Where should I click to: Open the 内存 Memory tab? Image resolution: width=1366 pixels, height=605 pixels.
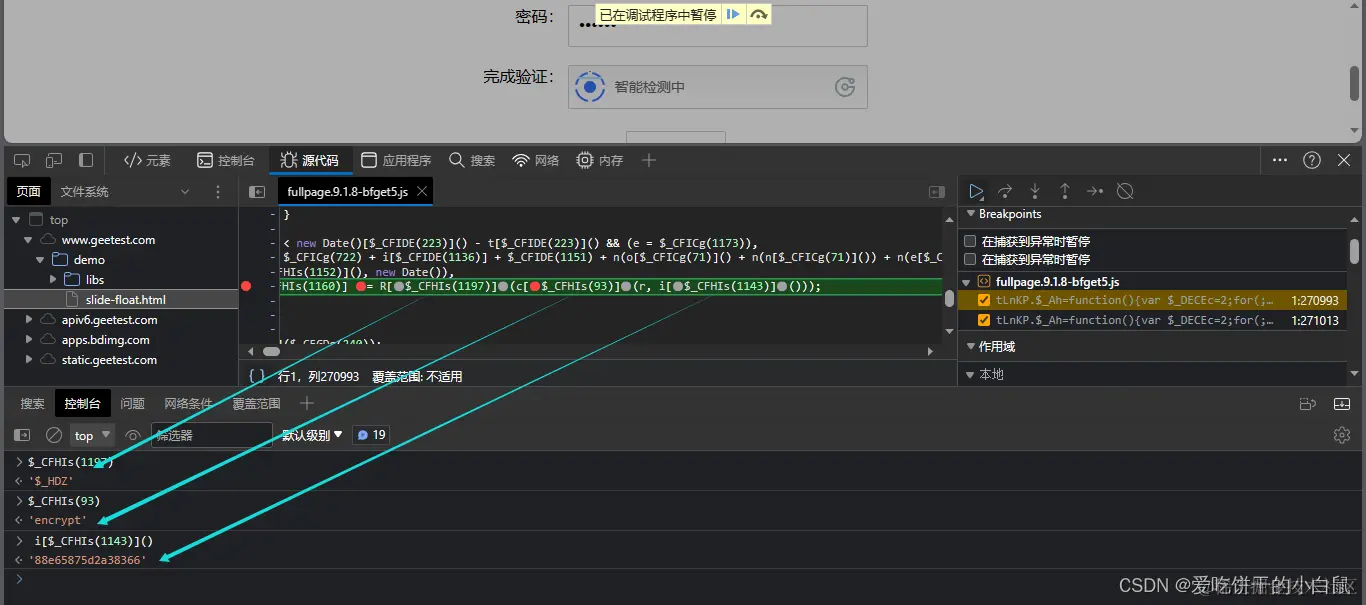point(600,160)
